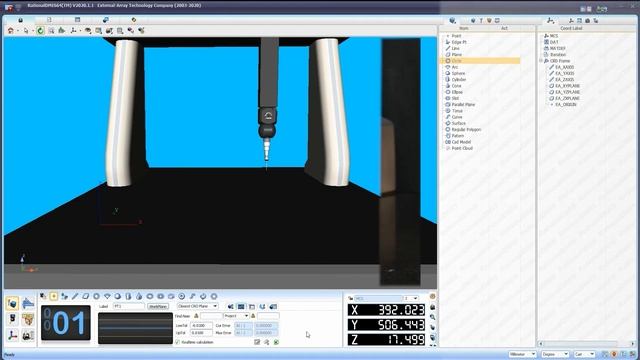The image size is (640, 360).
Task: Open the Project dropdown
Action: click(236, 316)
